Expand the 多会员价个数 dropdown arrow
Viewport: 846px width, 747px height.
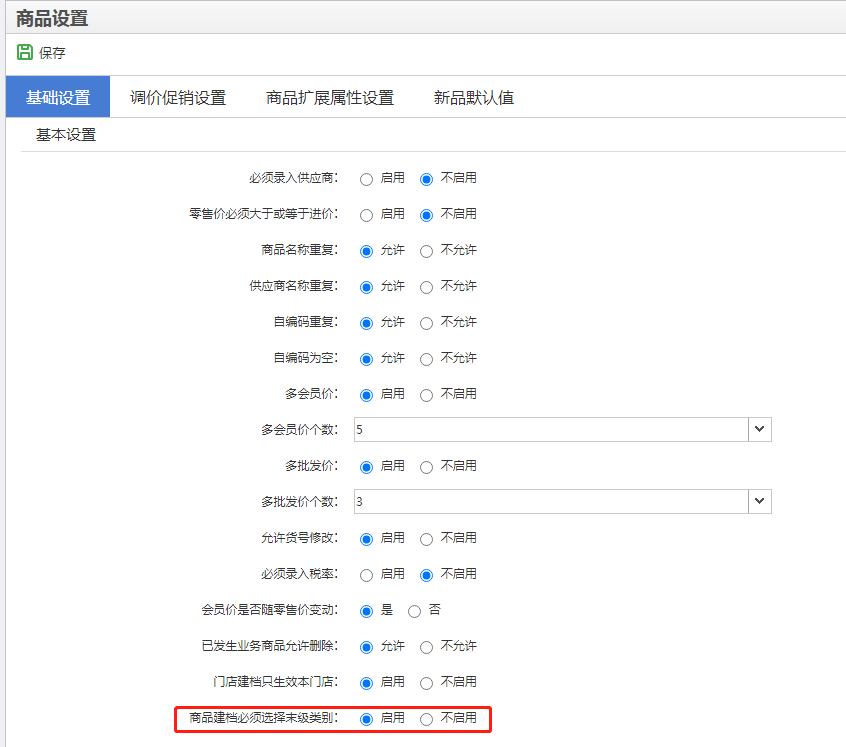(x=760, y=430)
